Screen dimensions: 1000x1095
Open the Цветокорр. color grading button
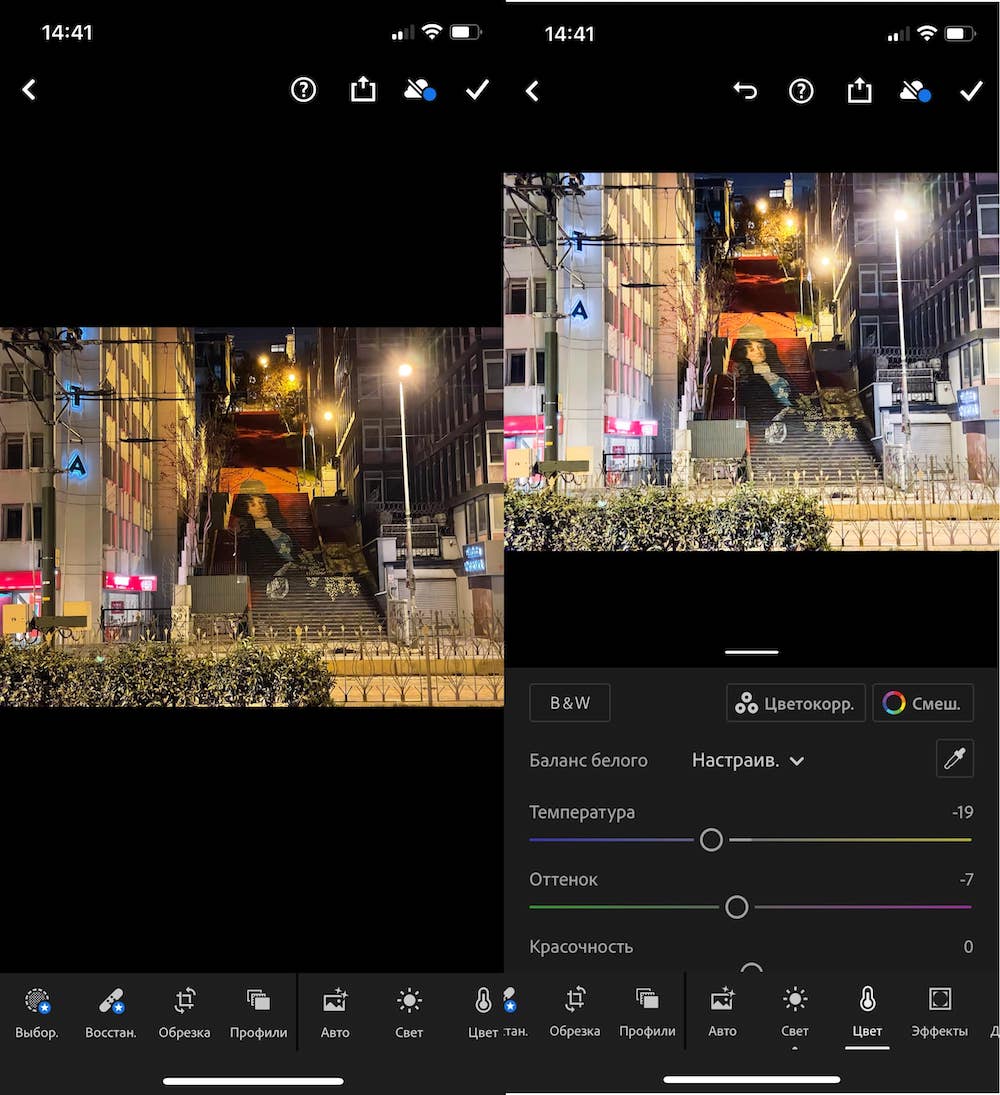tap(795, 703)
